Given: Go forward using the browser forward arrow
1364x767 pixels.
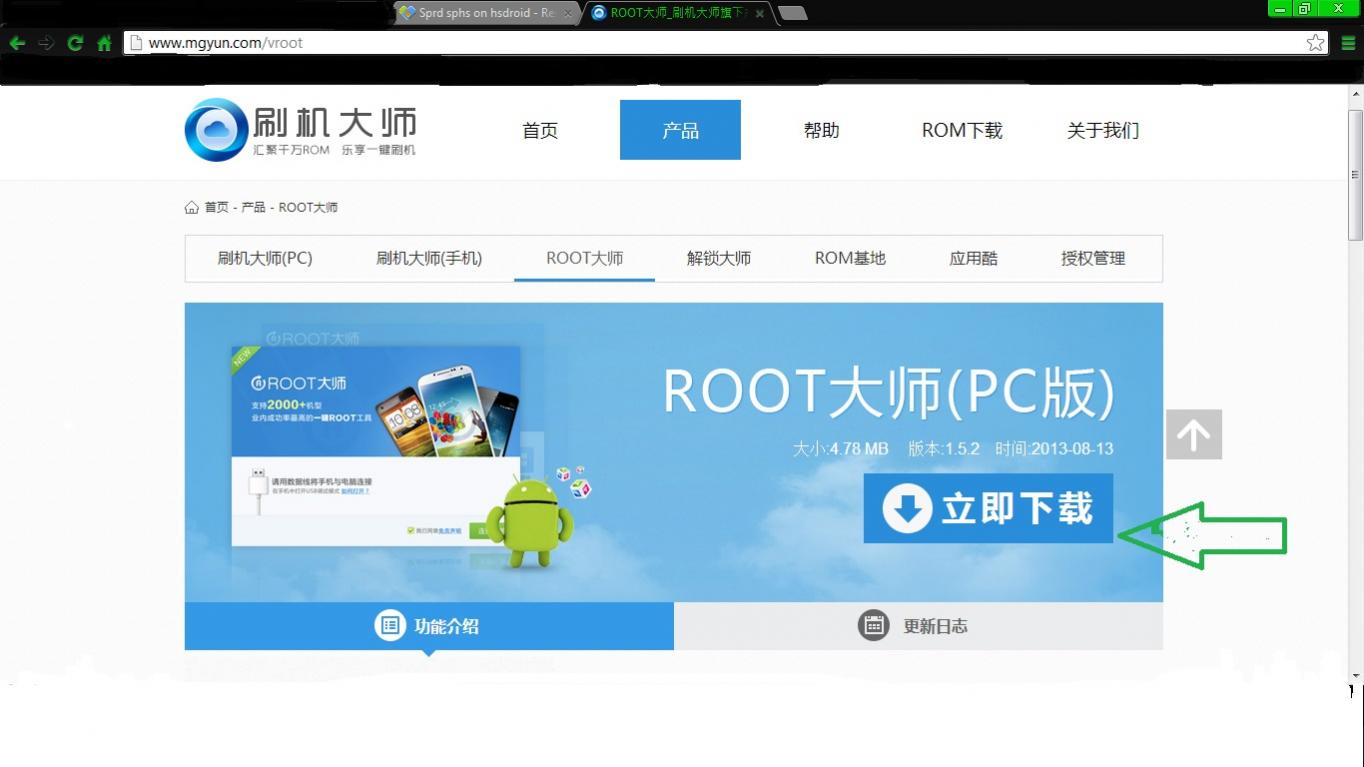Looking at the screenshot, I should tap(46, 43).
